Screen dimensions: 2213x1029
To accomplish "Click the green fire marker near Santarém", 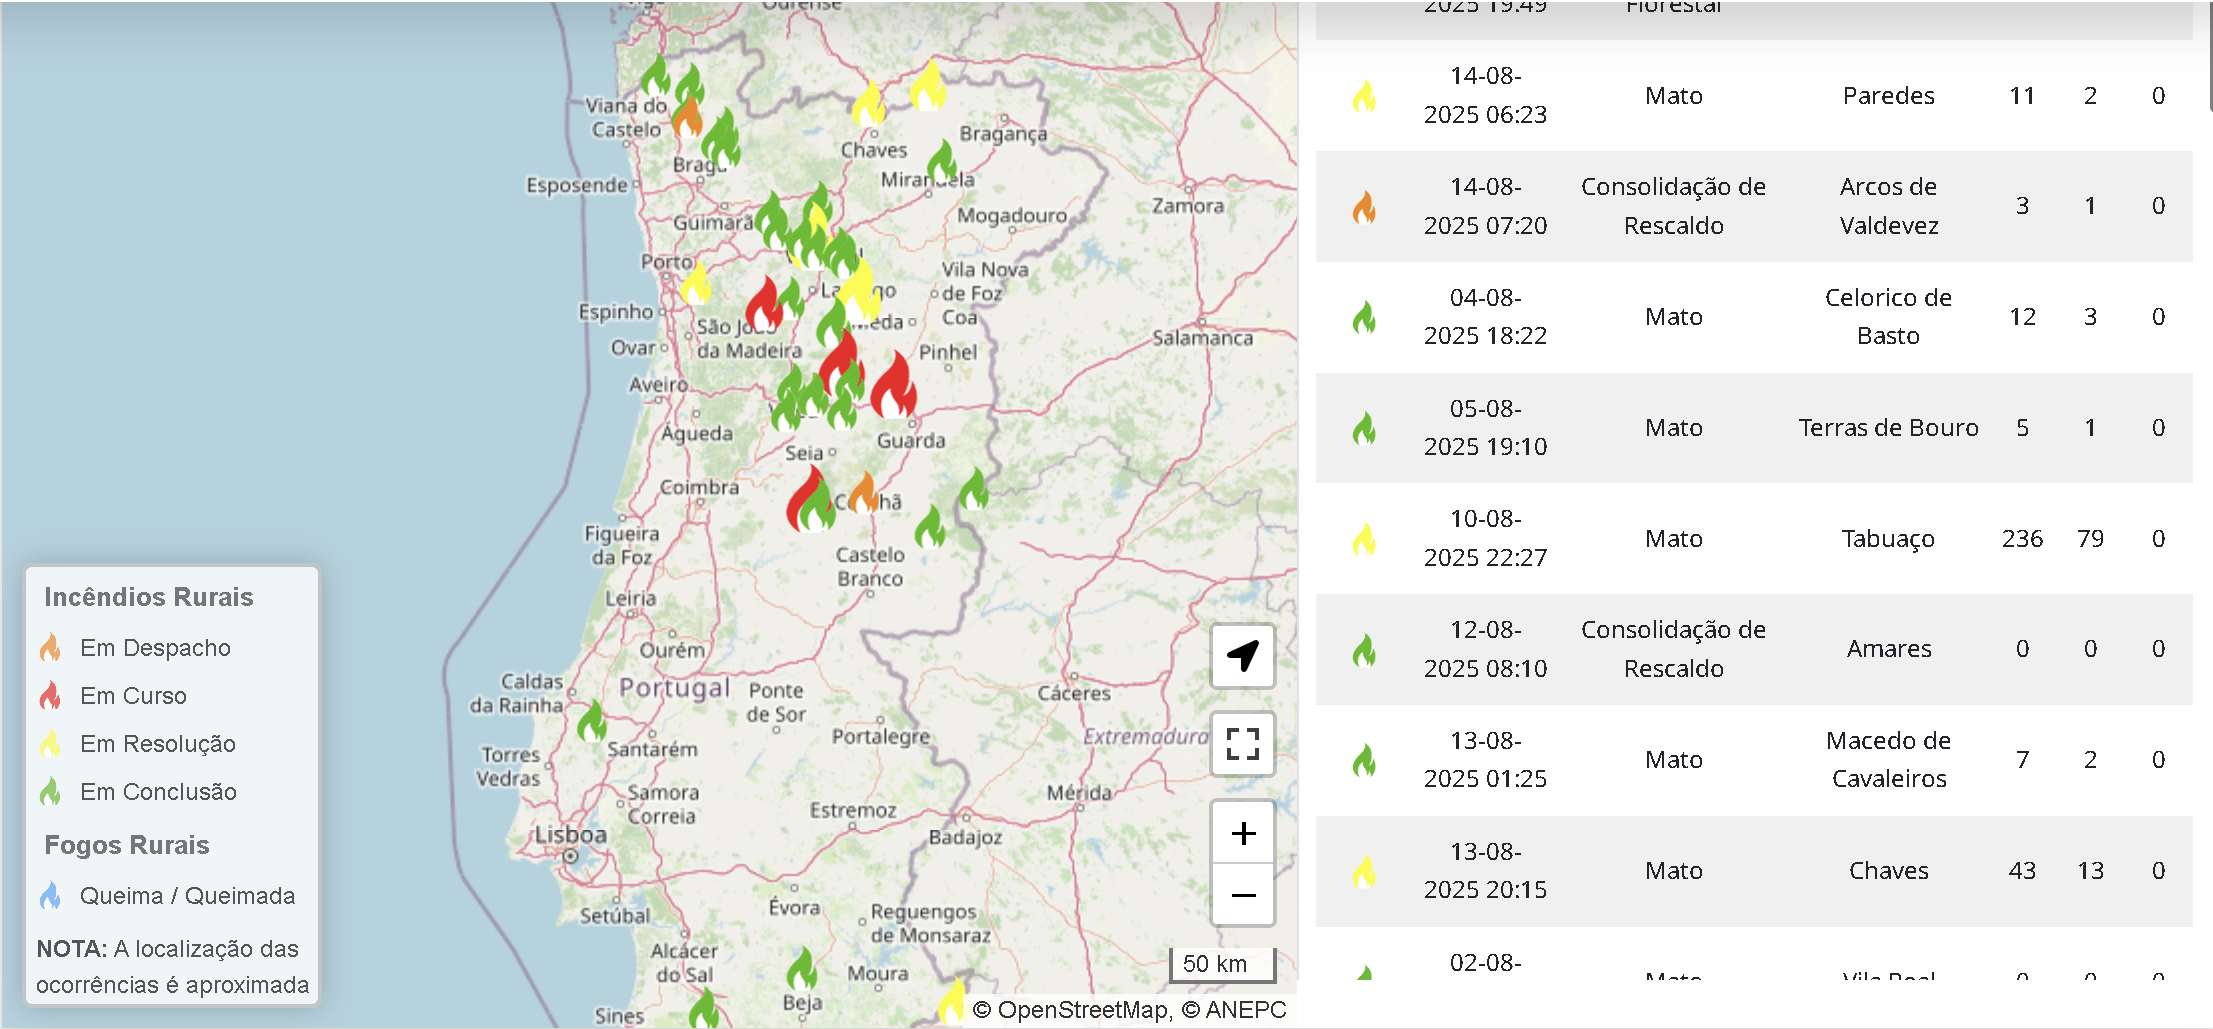I will (x=592, y=721).
